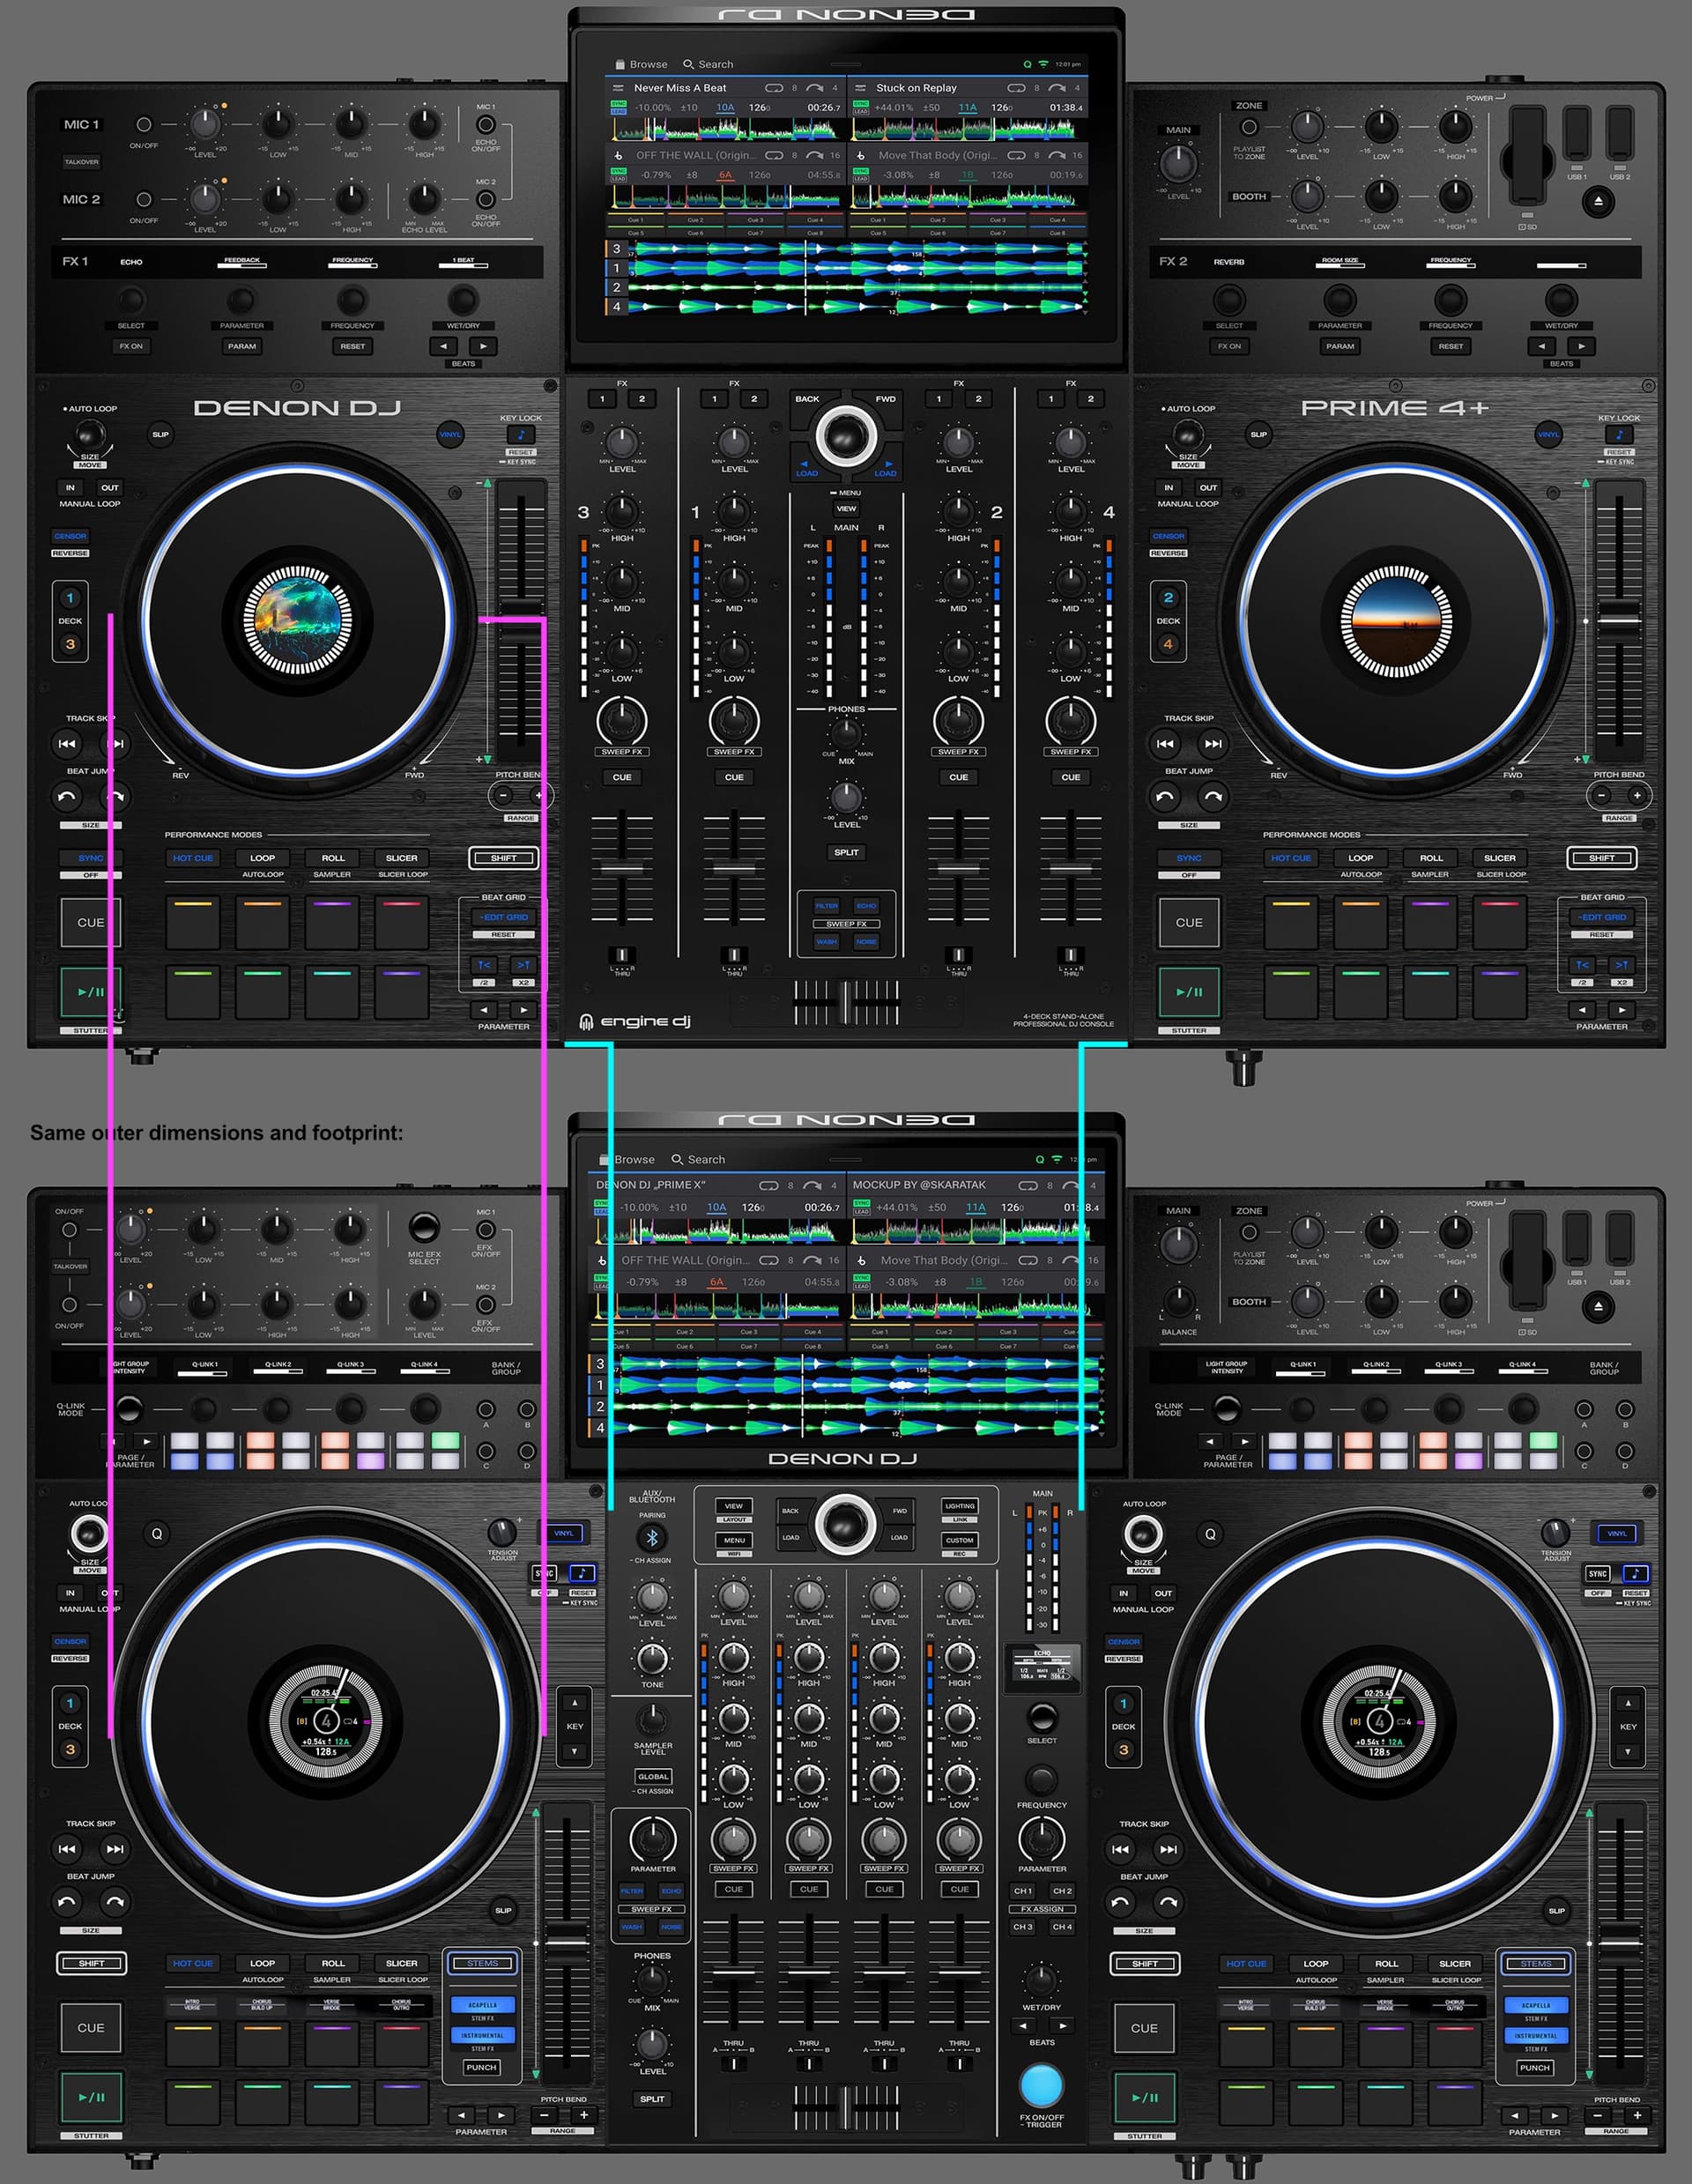Click the Prime 4+ crossfader
1692x2184 pixels.
846,1002
